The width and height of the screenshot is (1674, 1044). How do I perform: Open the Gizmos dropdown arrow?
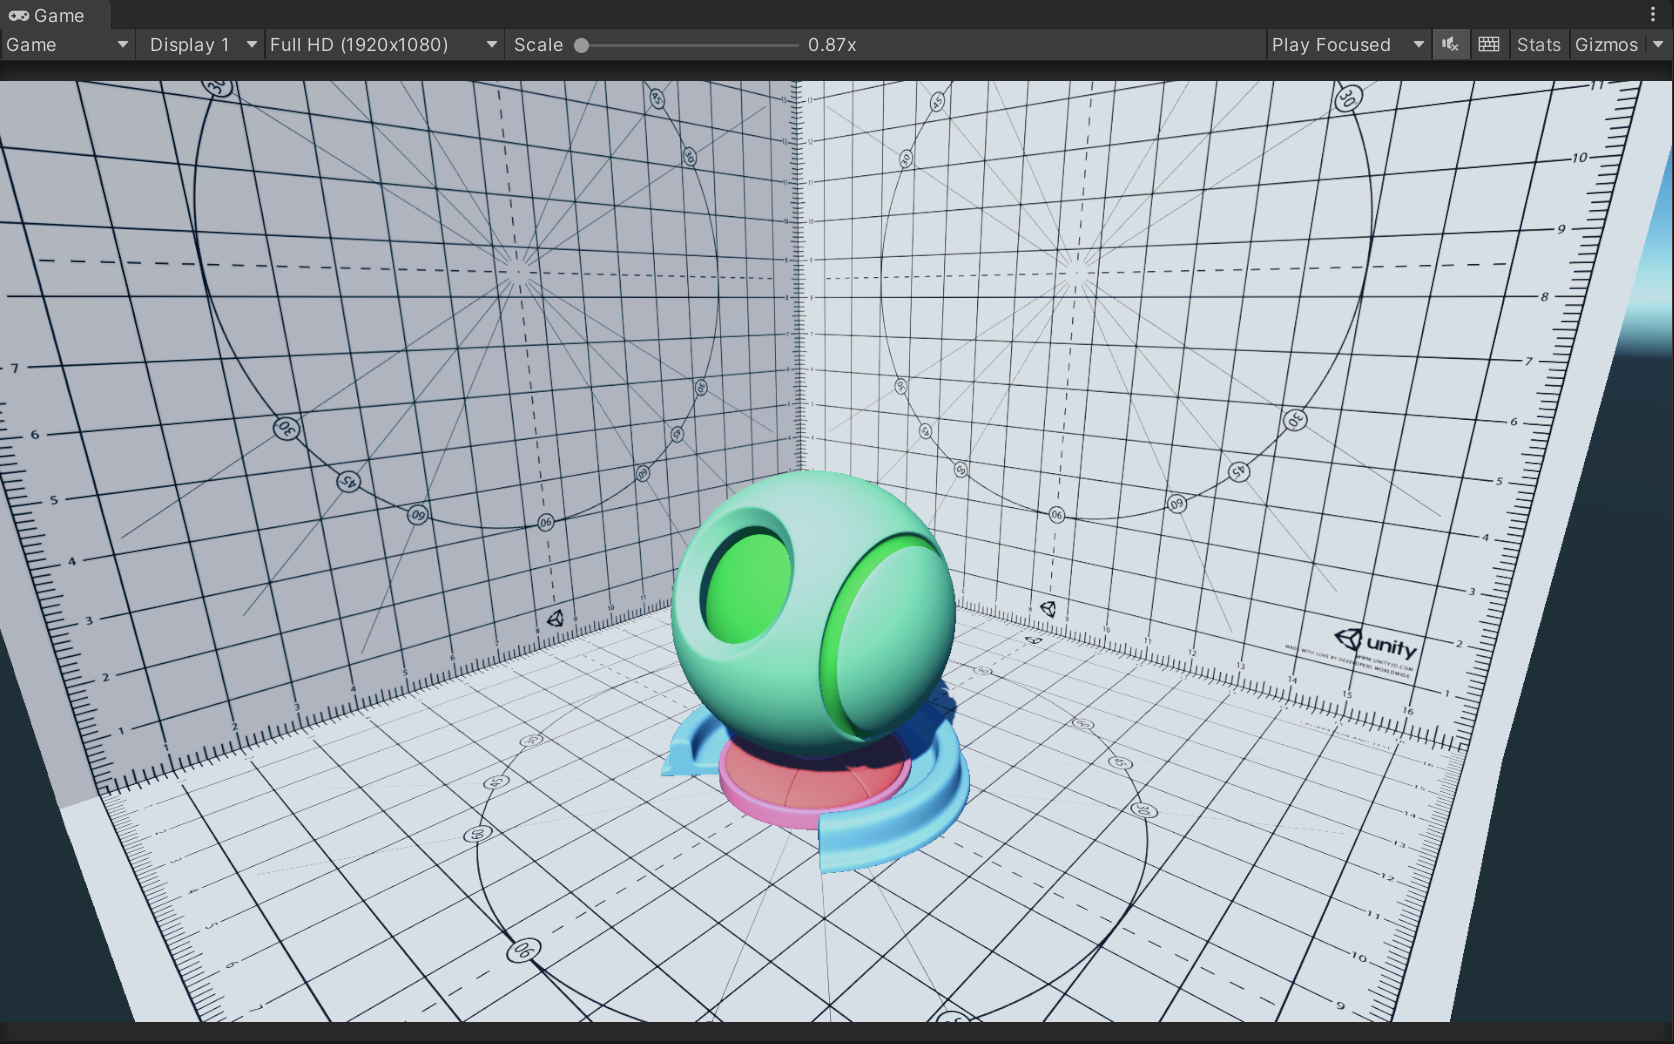click(1658, 44)
